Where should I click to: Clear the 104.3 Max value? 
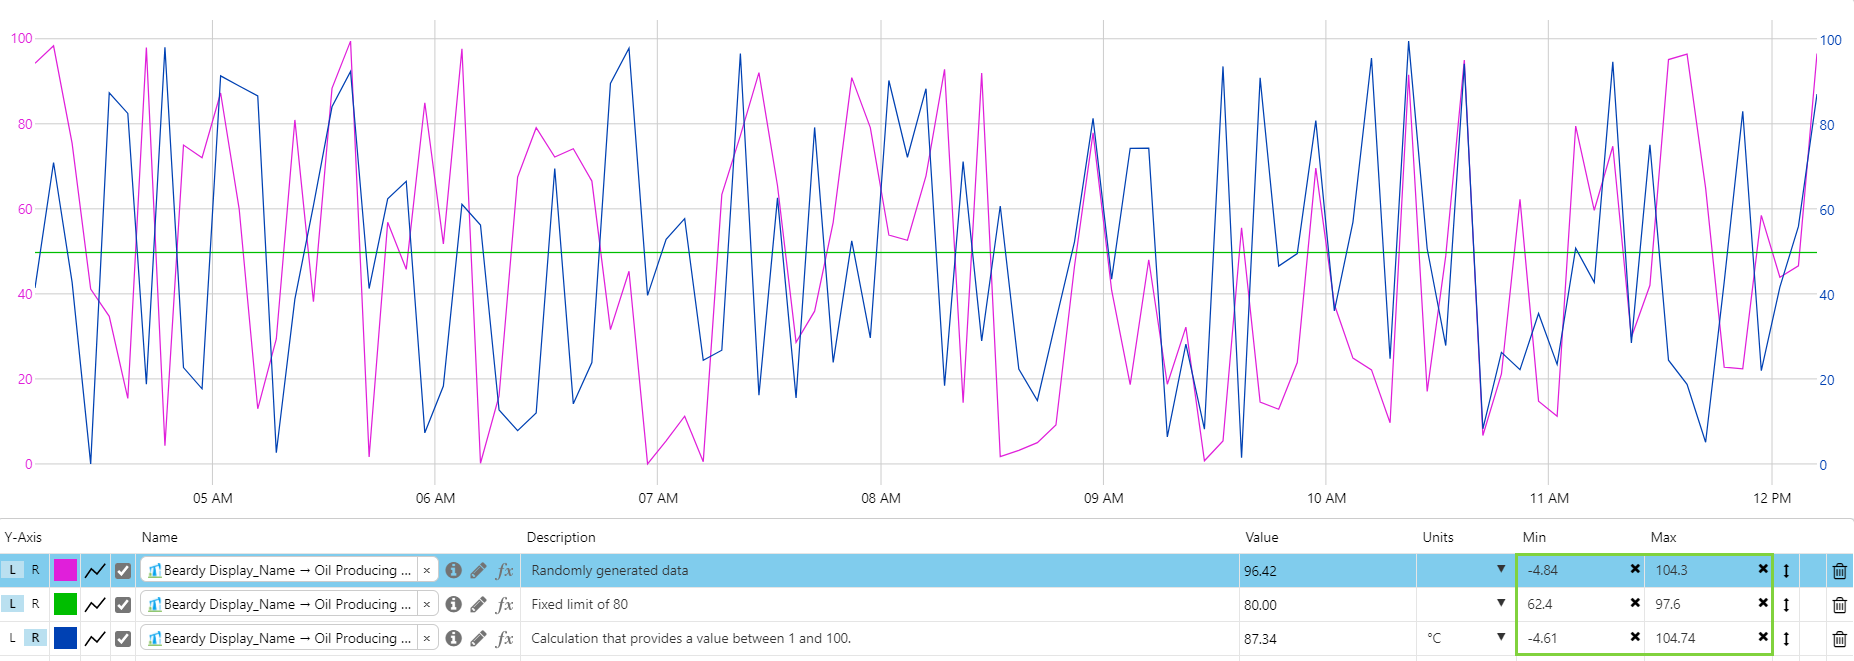1763,569
